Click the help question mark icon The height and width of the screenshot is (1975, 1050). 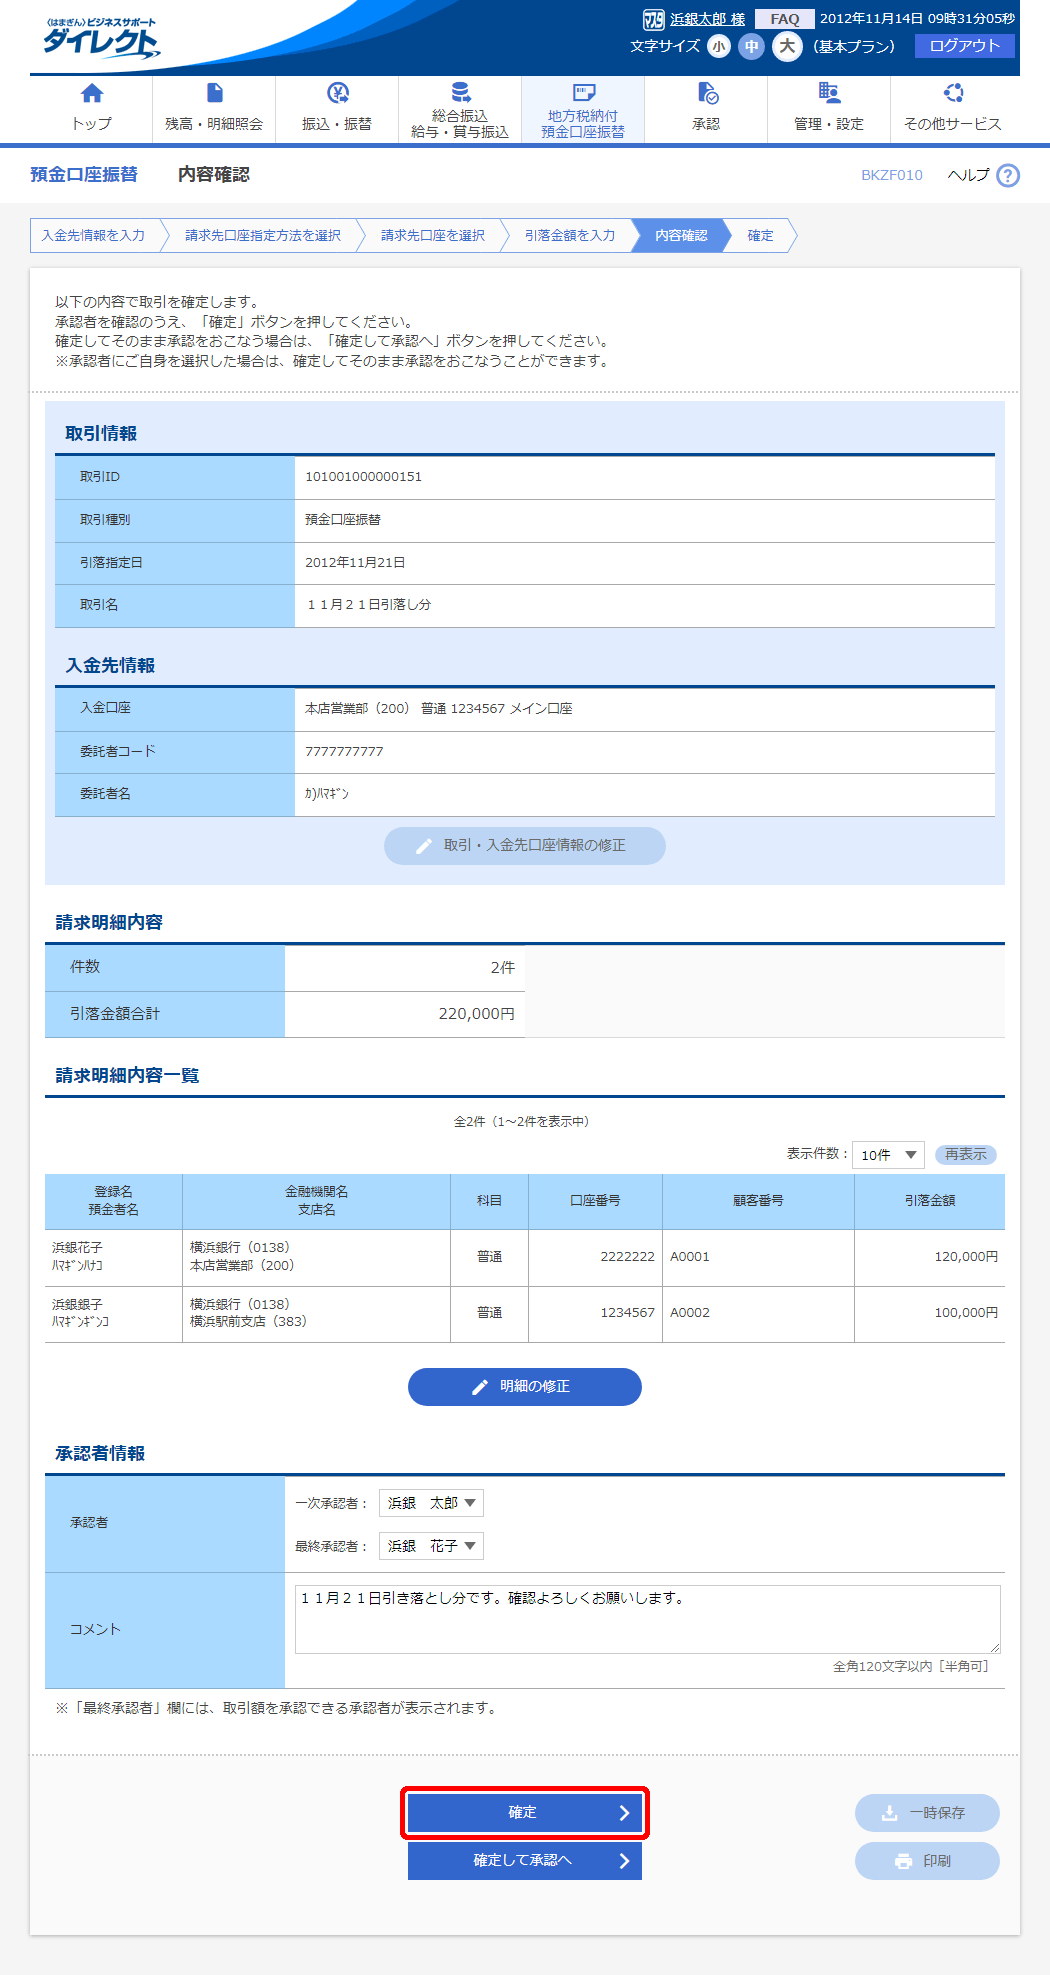(x=1008, y=175)
